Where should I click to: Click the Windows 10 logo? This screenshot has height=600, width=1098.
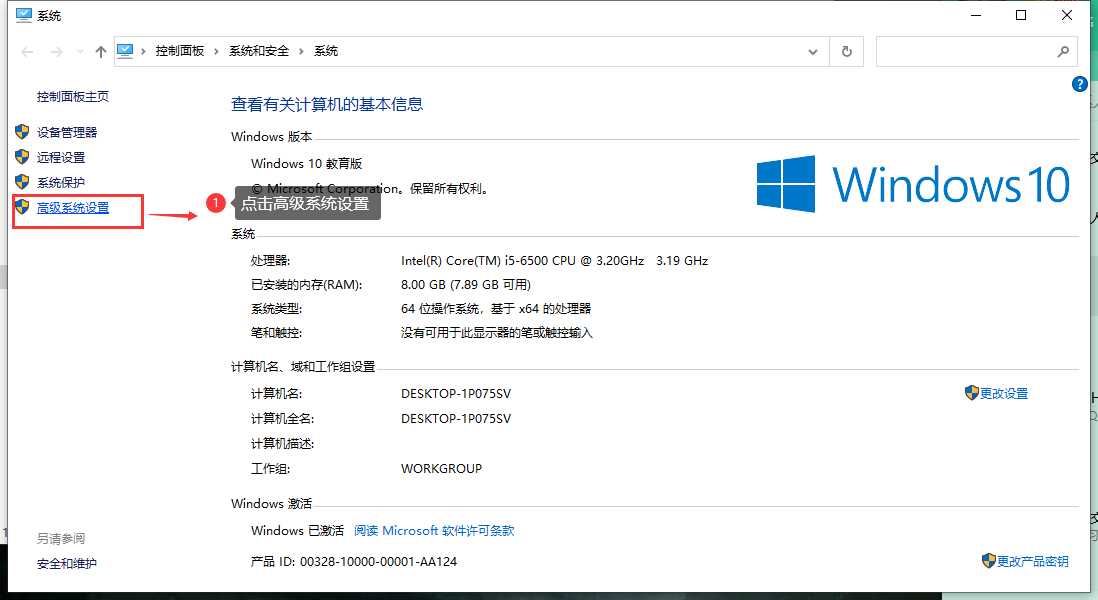(x=913, y=184)
